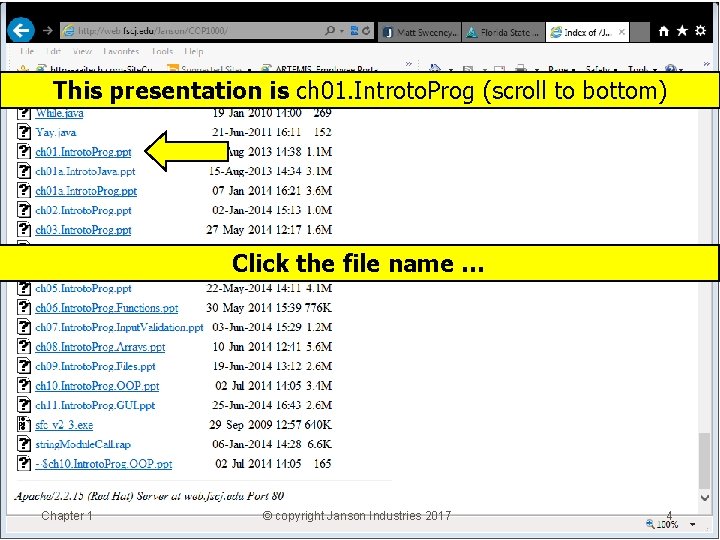The height and width of the screenshot is (540, 720).
Task: Open the Tools menu
Action: click(162, 51)
